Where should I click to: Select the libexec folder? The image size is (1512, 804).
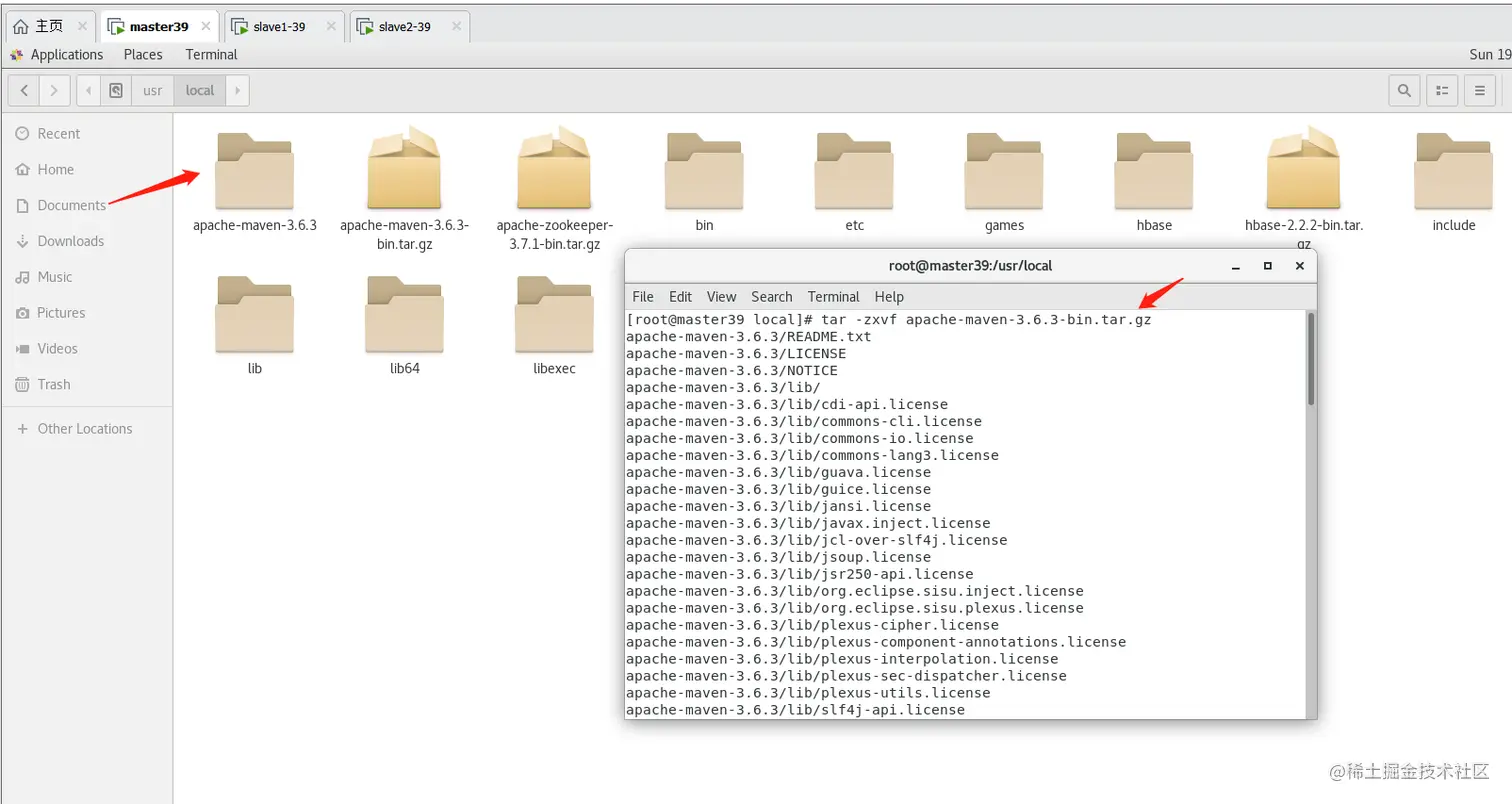pos(554,325)
